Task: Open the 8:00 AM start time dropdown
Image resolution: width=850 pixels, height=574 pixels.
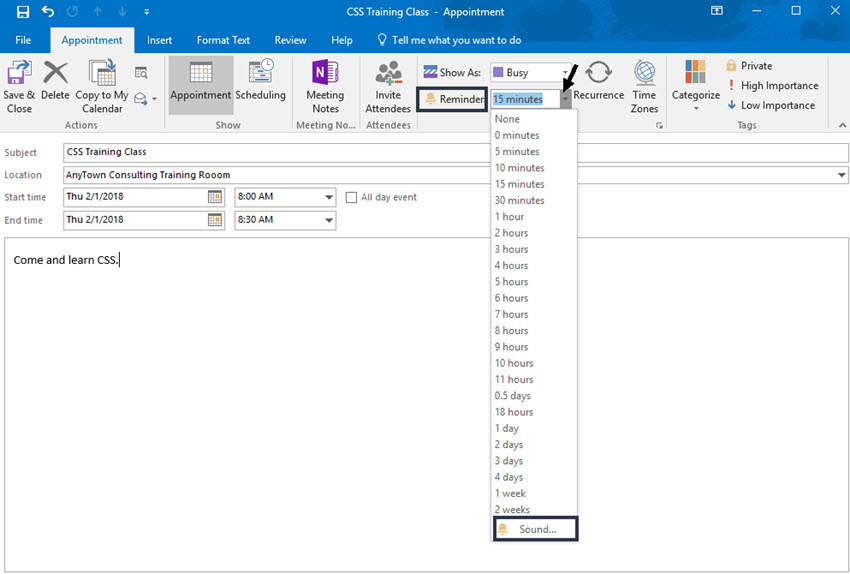Action: 329,197
